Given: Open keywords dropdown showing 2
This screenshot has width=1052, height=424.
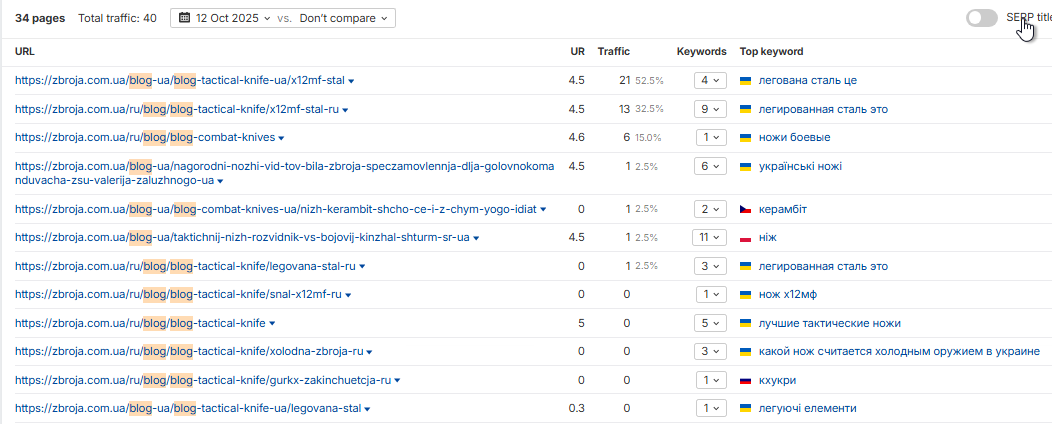Looking at the screenshot, I should pos(710,209).
